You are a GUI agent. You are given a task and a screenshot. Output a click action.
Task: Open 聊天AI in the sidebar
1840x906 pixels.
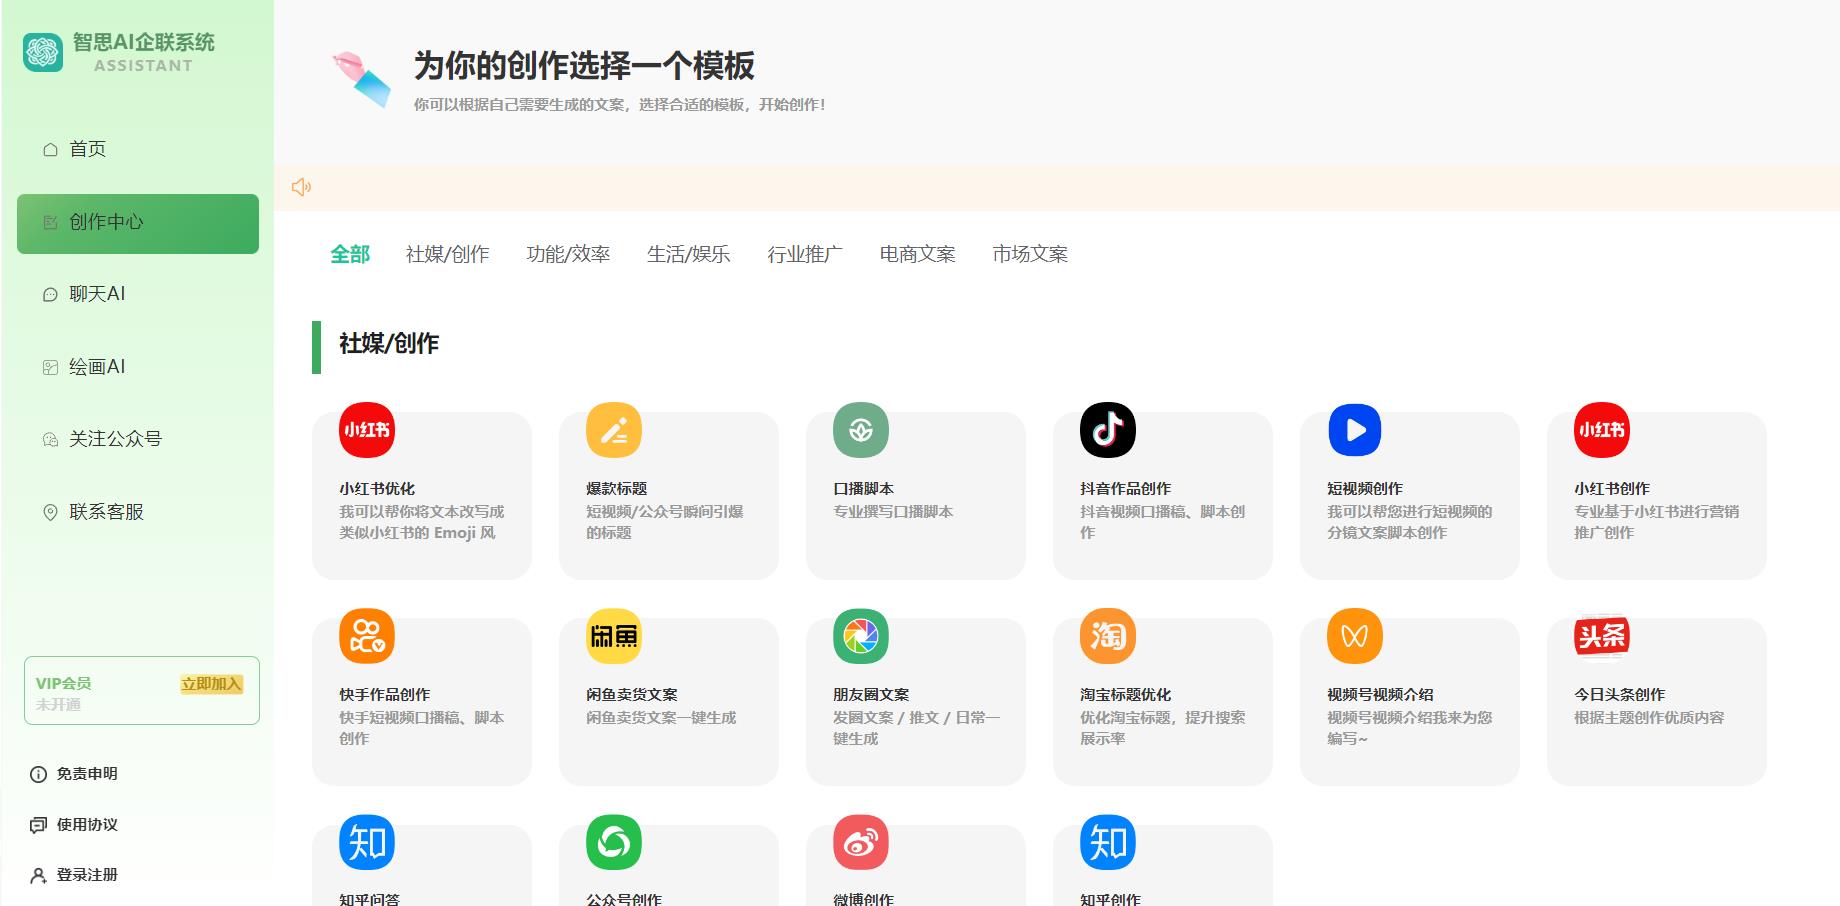(138, 294)
